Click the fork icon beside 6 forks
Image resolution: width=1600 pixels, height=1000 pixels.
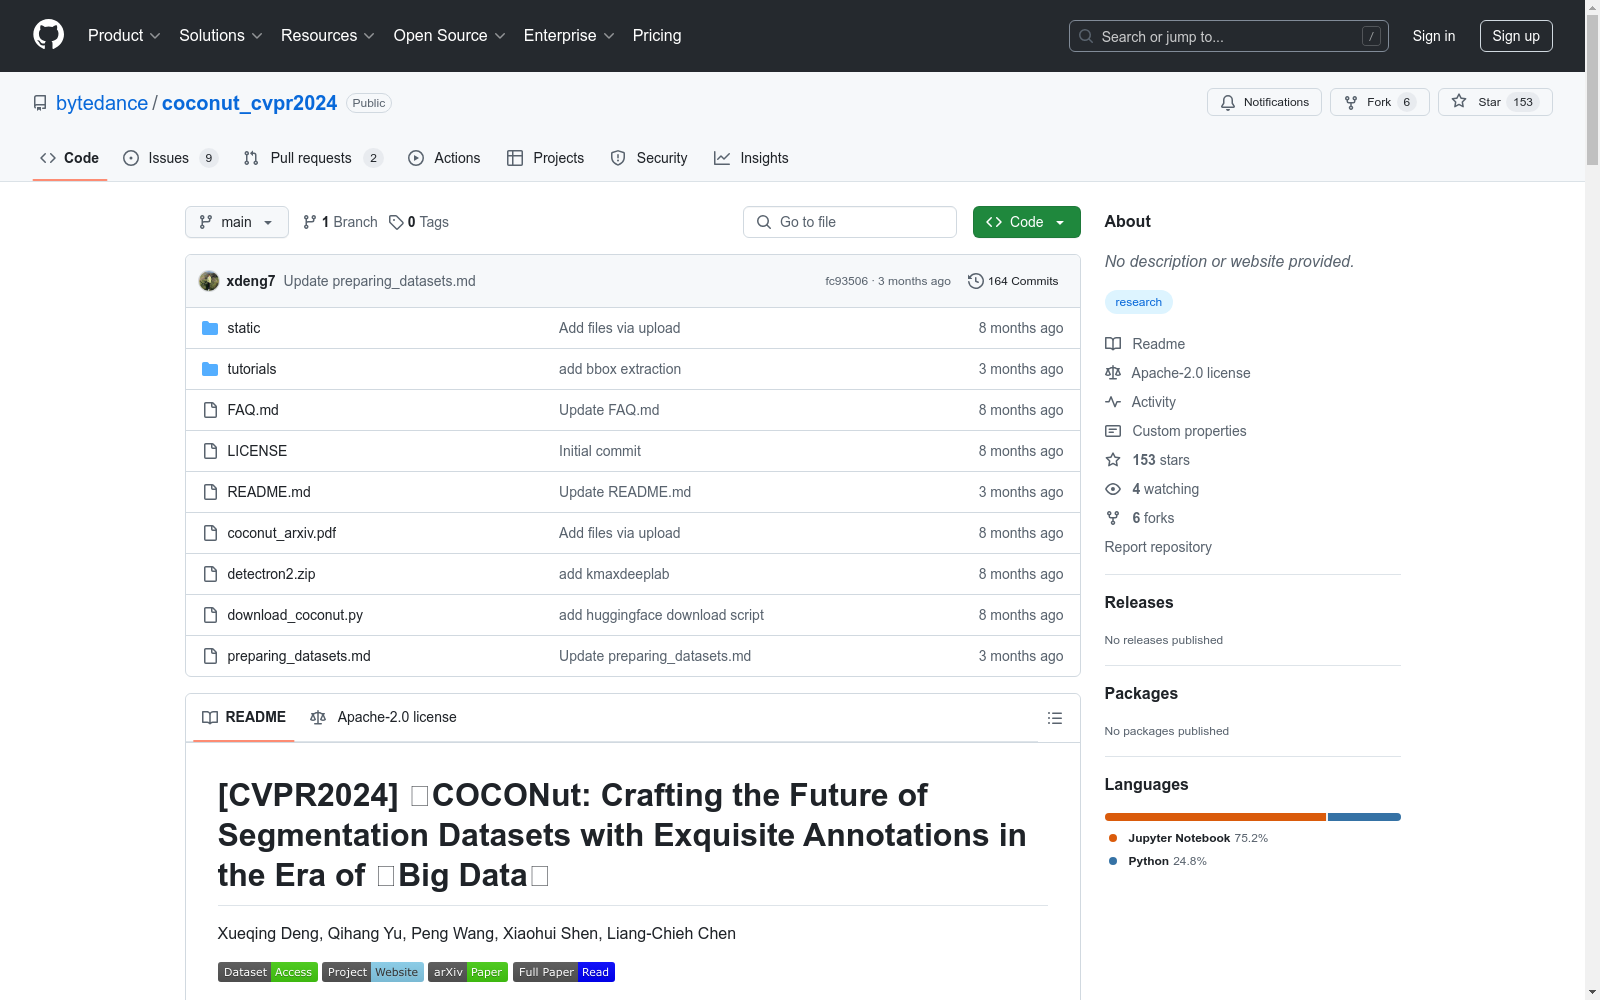pos(1113,518)
